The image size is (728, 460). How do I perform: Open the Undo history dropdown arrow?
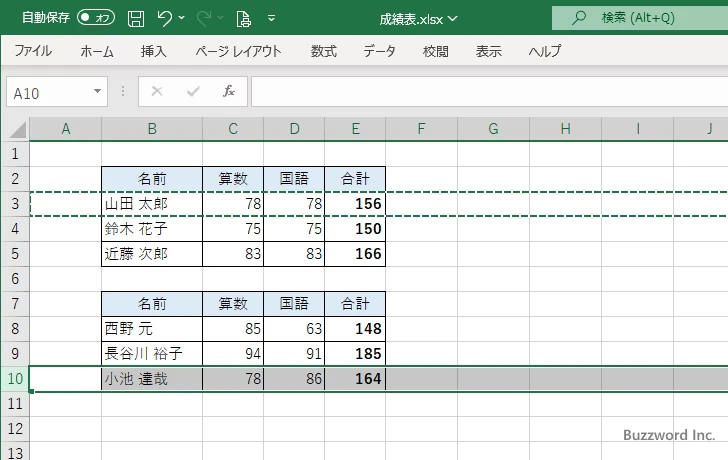(182, 18)
